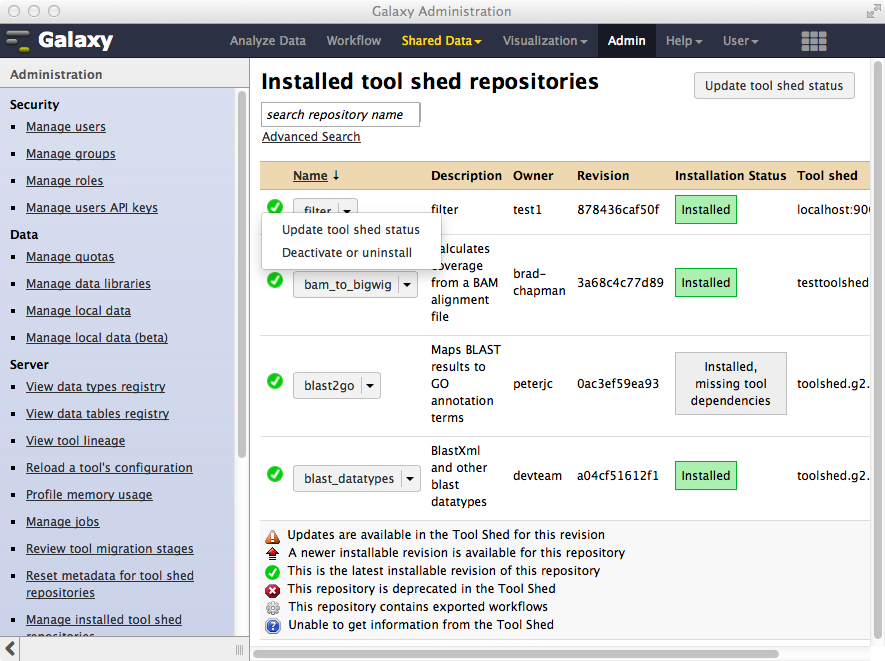Viewport: 885px width, 661px height.
Task: Open Manage local data (beta) link
Action: coord(97,338)
